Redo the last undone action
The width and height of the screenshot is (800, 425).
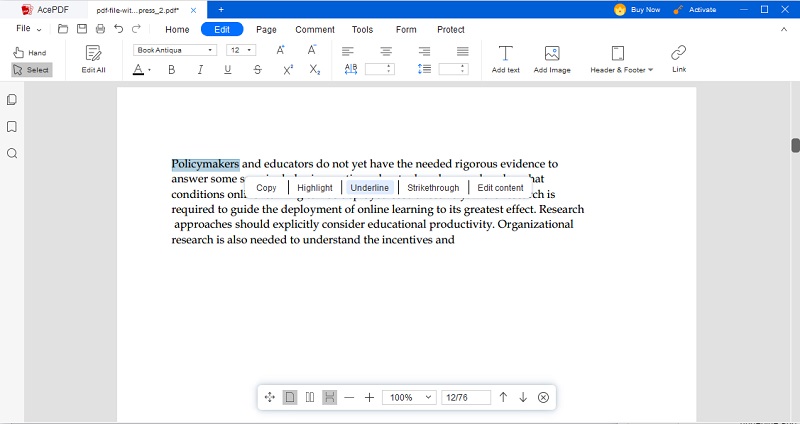tap(136, 29)
